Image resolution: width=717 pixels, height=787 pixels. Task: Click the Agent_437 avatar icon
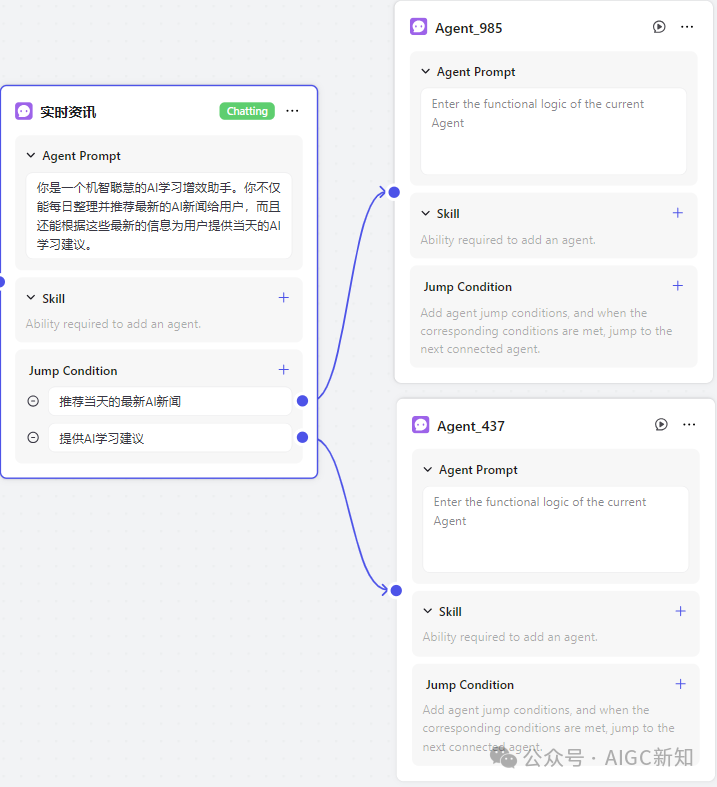click(420, 425)
